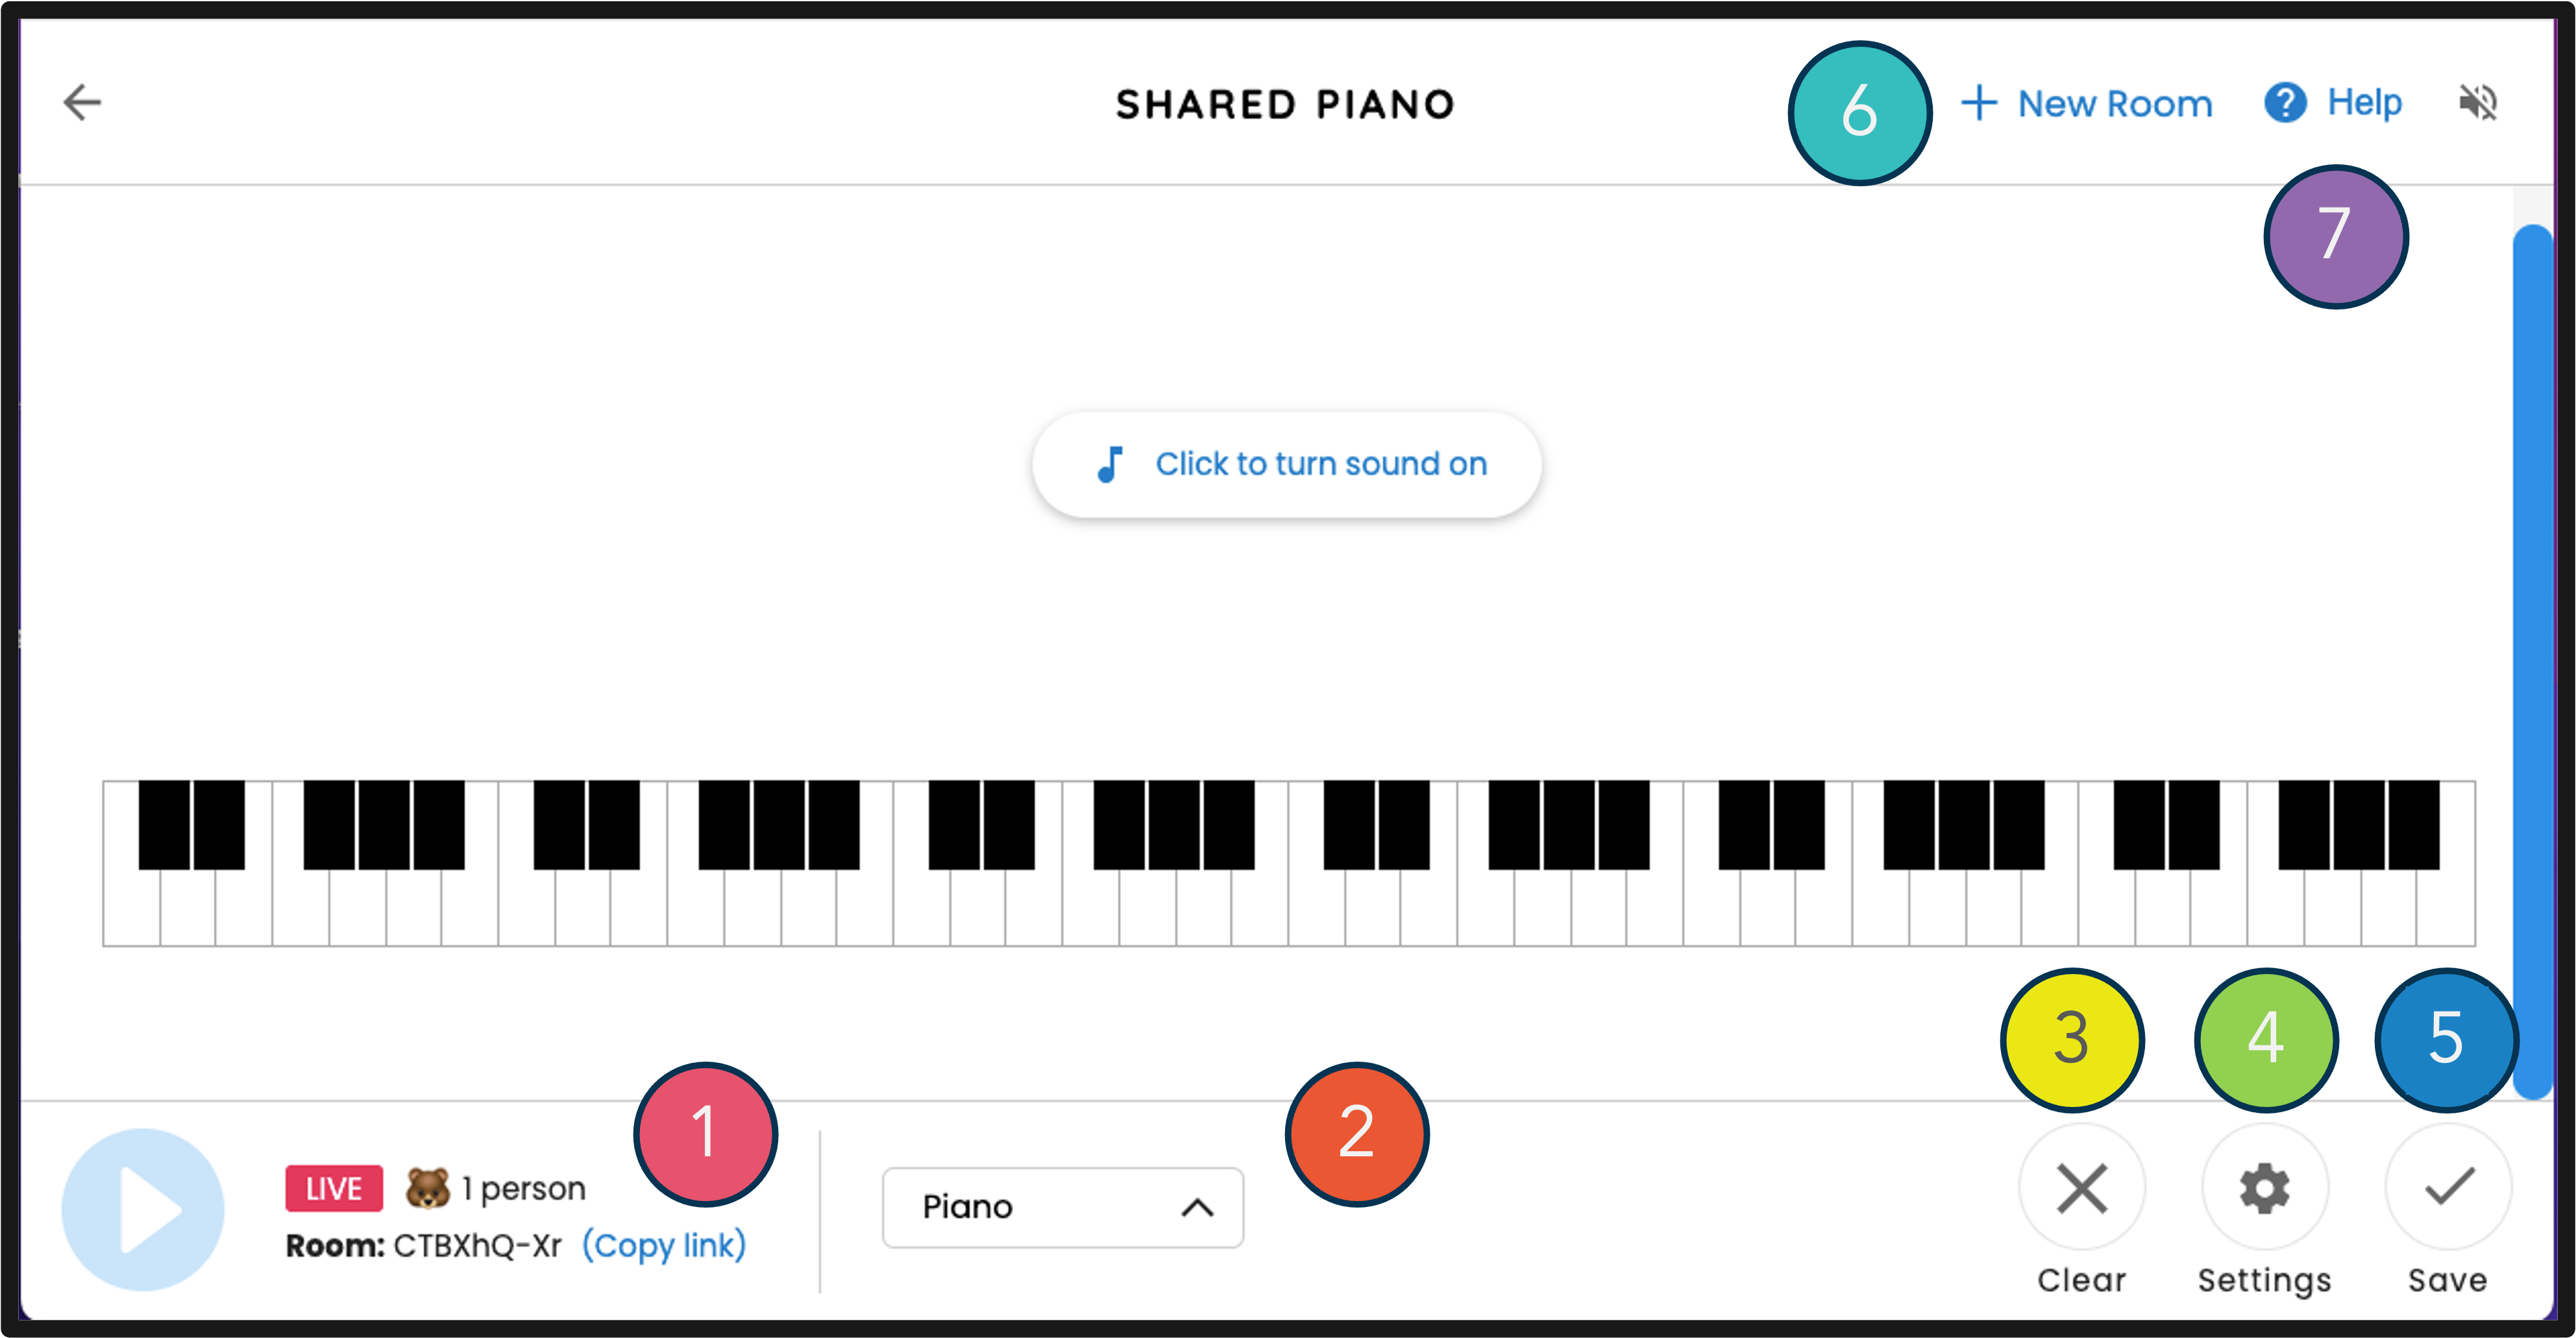Click the back arrow icon

point(82,102)
